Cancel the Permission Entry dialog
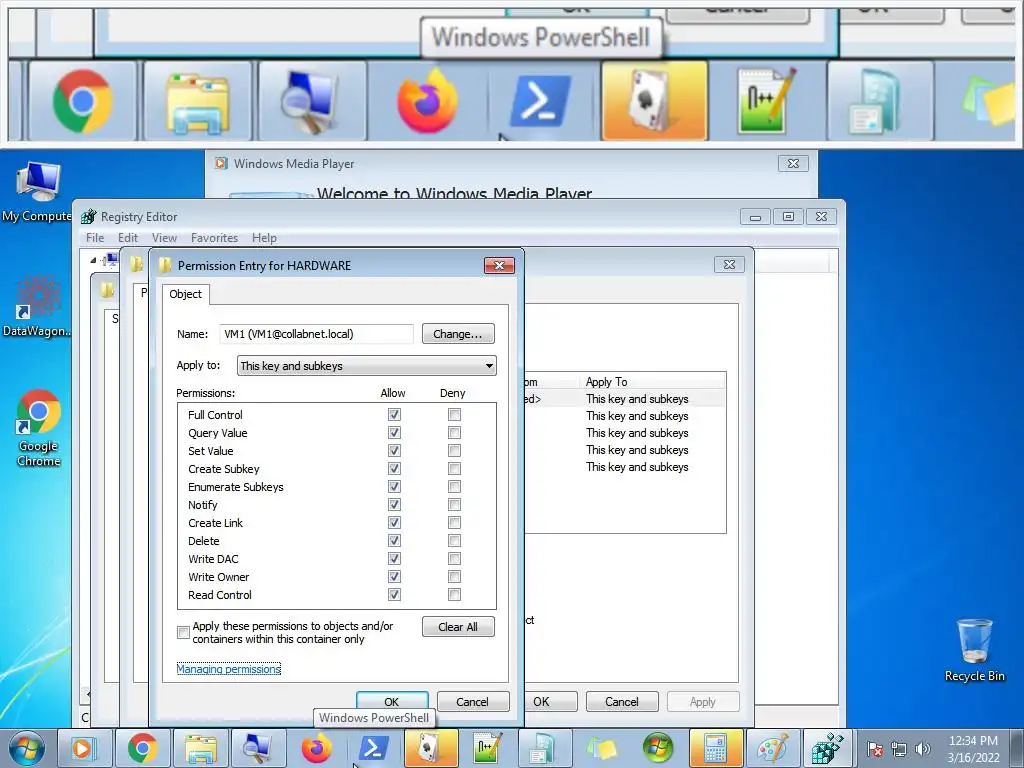Screen dimensions: 1024x768 tap(473, 702)
